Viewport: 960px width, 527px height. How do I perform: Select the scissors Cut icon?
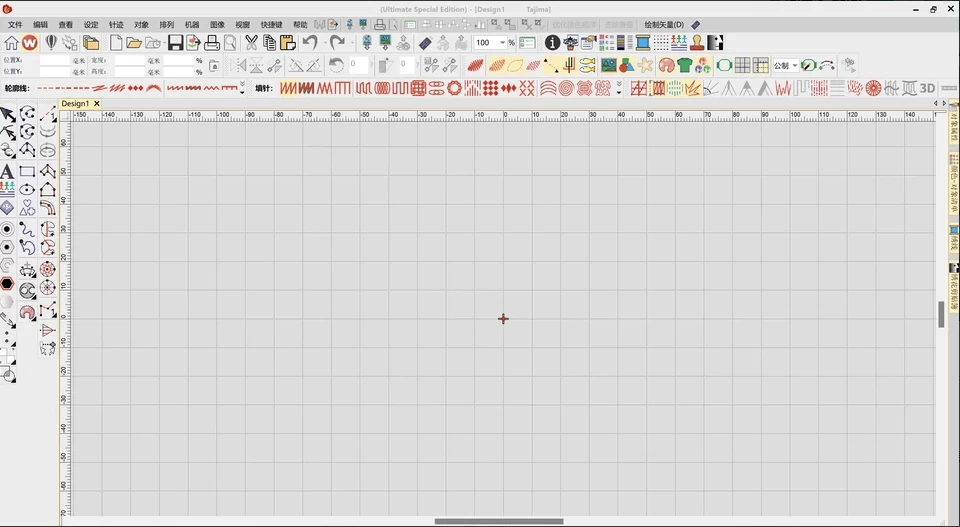252,43
